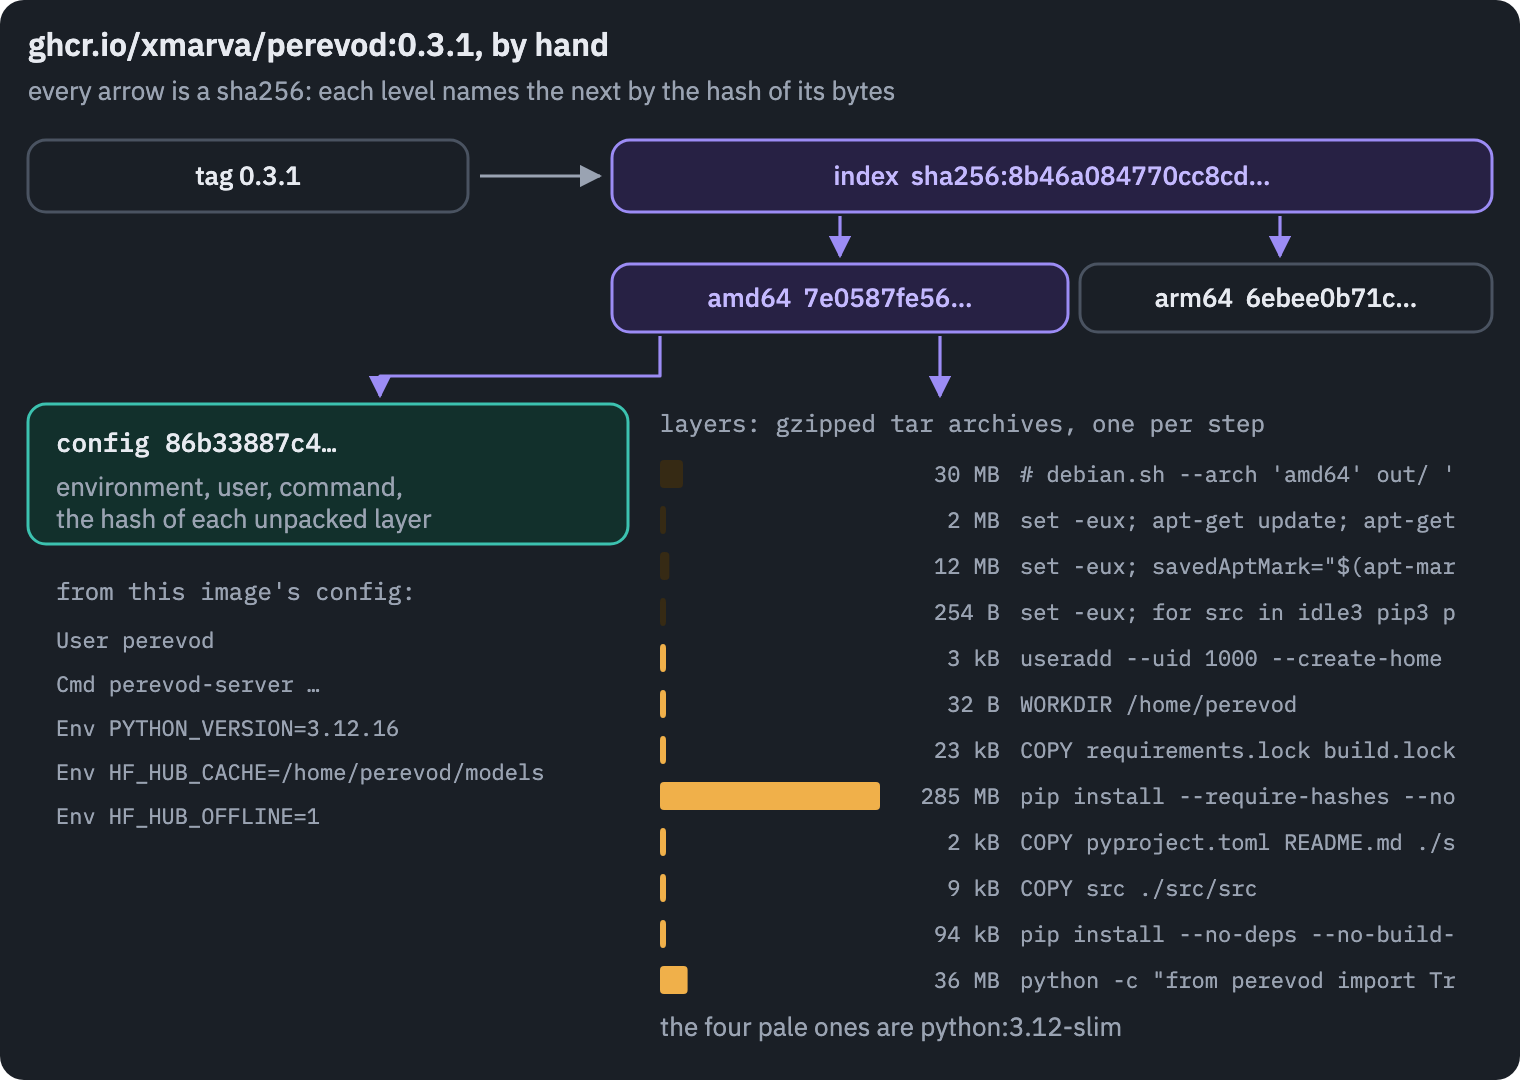
Task: Click the "COPY requirements.lock build.lock" line
Action: click(1237, 750)
